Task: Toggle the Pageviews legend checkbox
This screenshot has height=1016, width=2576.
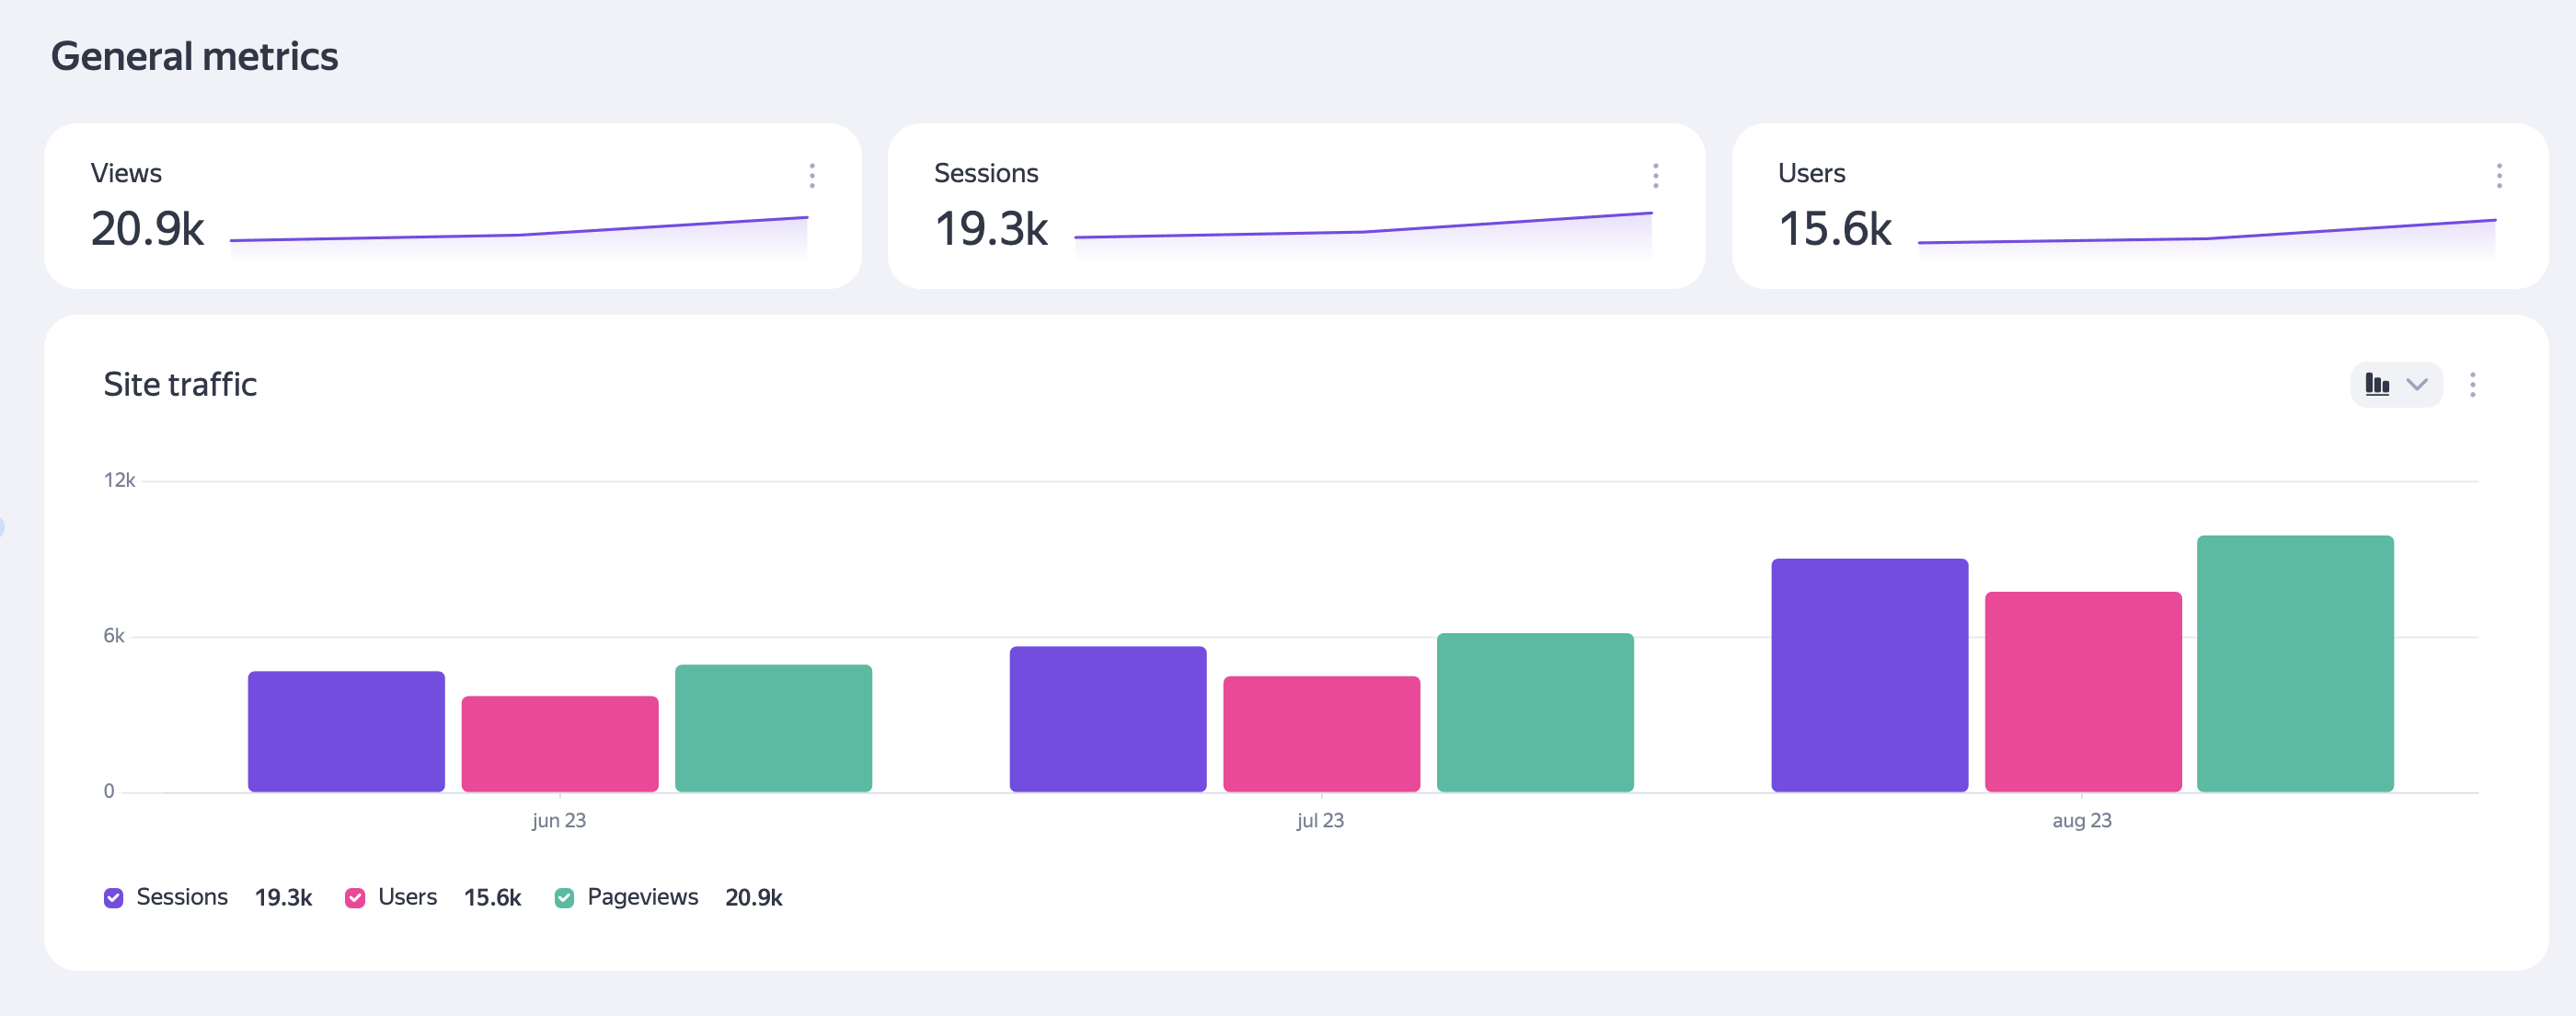Action: click(x=564, y=898)
